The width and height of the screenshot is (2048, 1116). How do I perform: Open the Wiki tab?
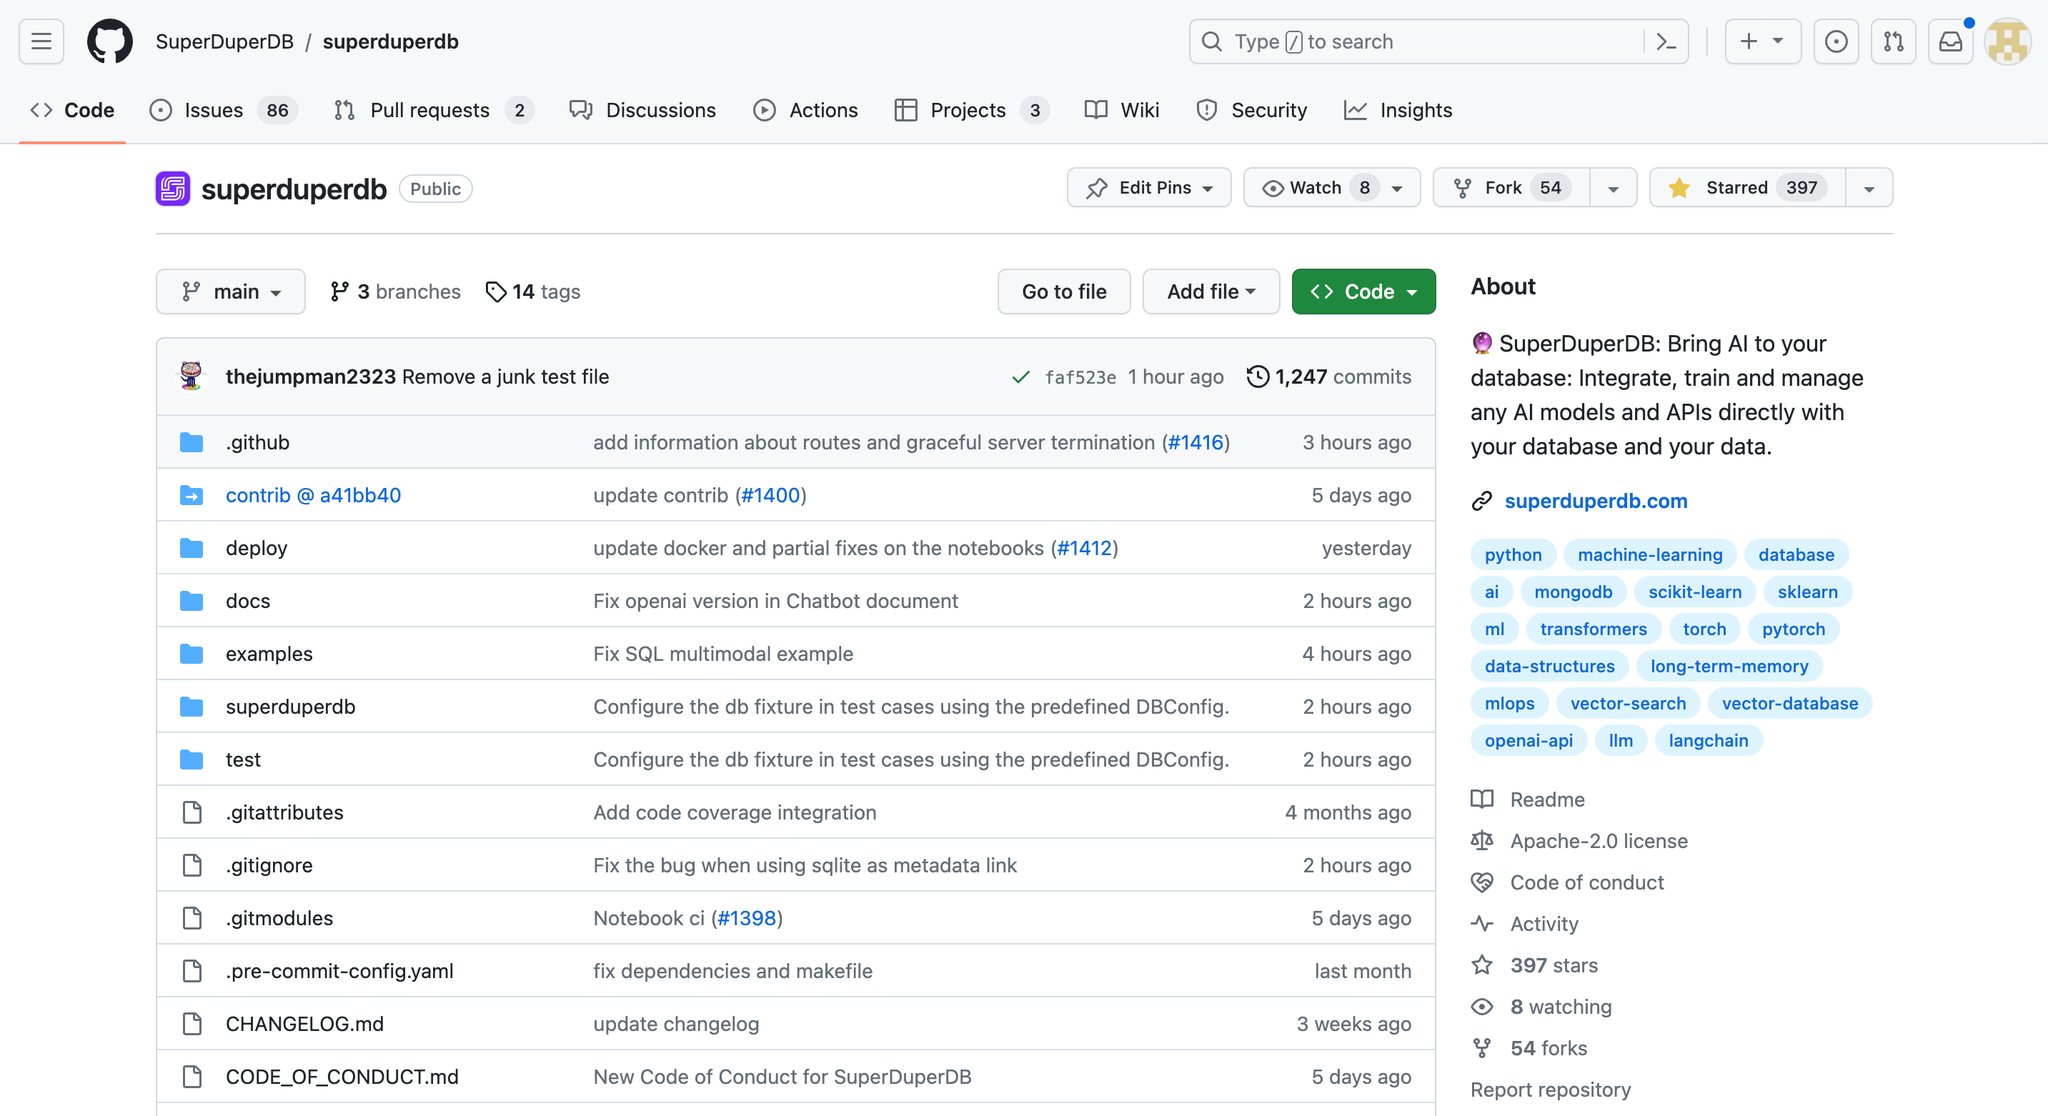1122,110
